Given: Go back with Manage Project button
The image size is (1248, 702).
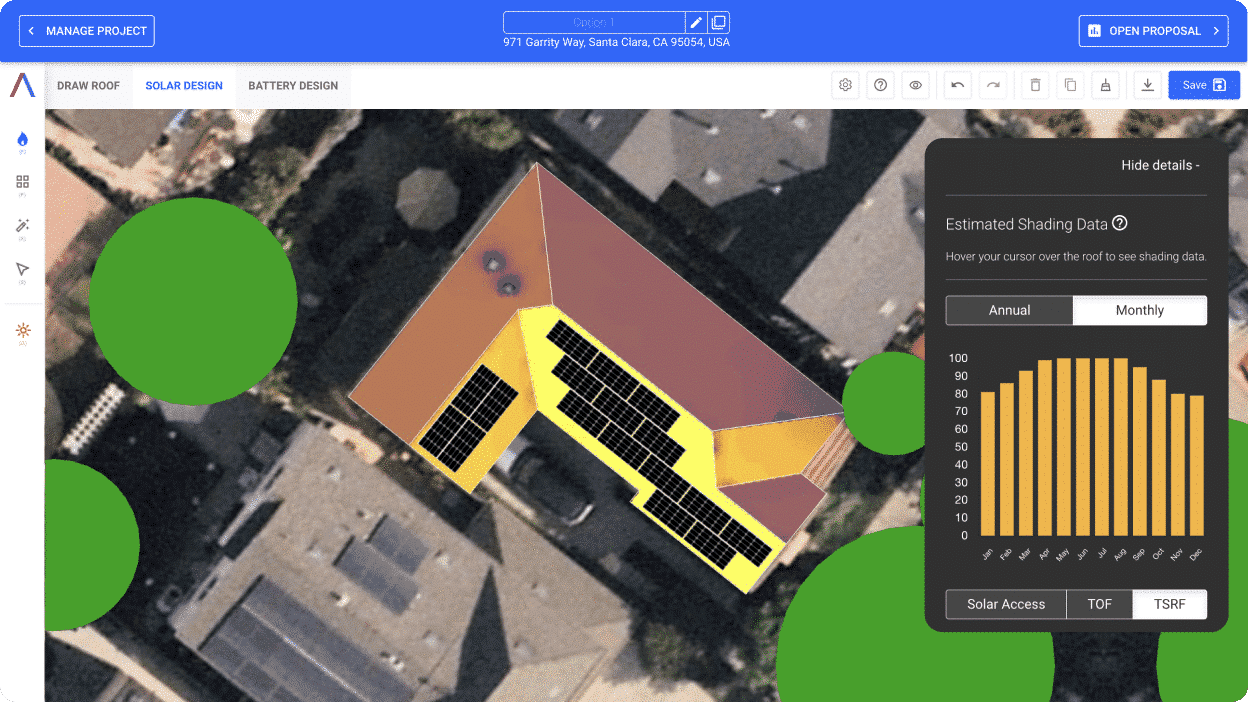Looking at the screenshot, I should tap(87, 31).
